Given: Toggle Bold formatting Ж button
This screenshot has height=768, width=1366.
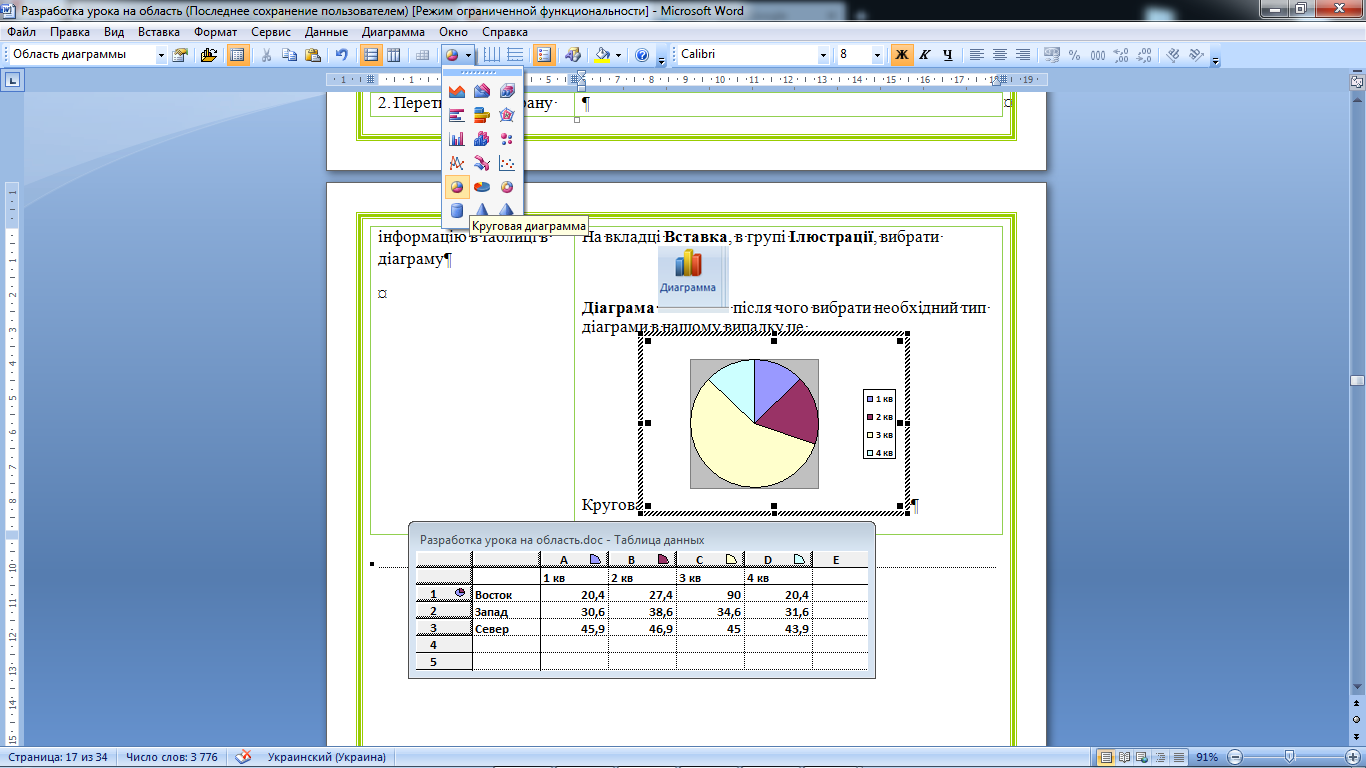Looking at the screenshot, I should click(x=902, y=55).
